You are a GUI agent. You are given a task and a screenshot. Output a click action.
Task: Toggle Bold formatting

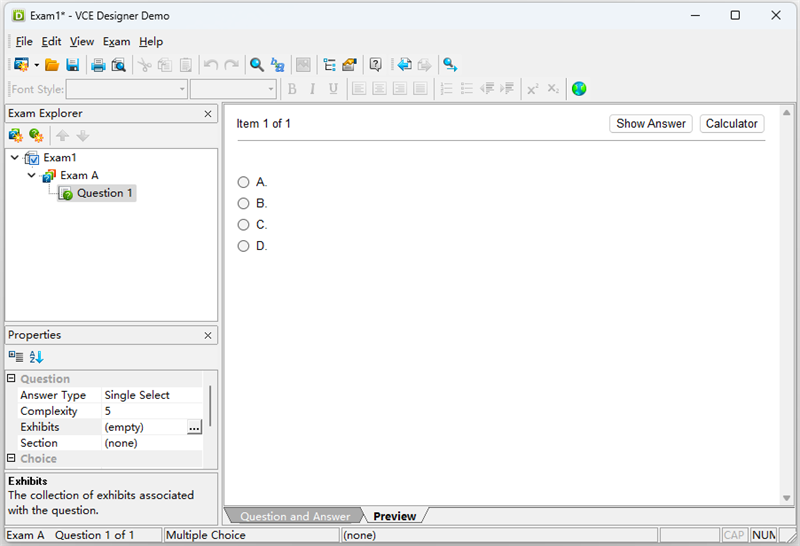pyautogui.click(x=292, y=89)
